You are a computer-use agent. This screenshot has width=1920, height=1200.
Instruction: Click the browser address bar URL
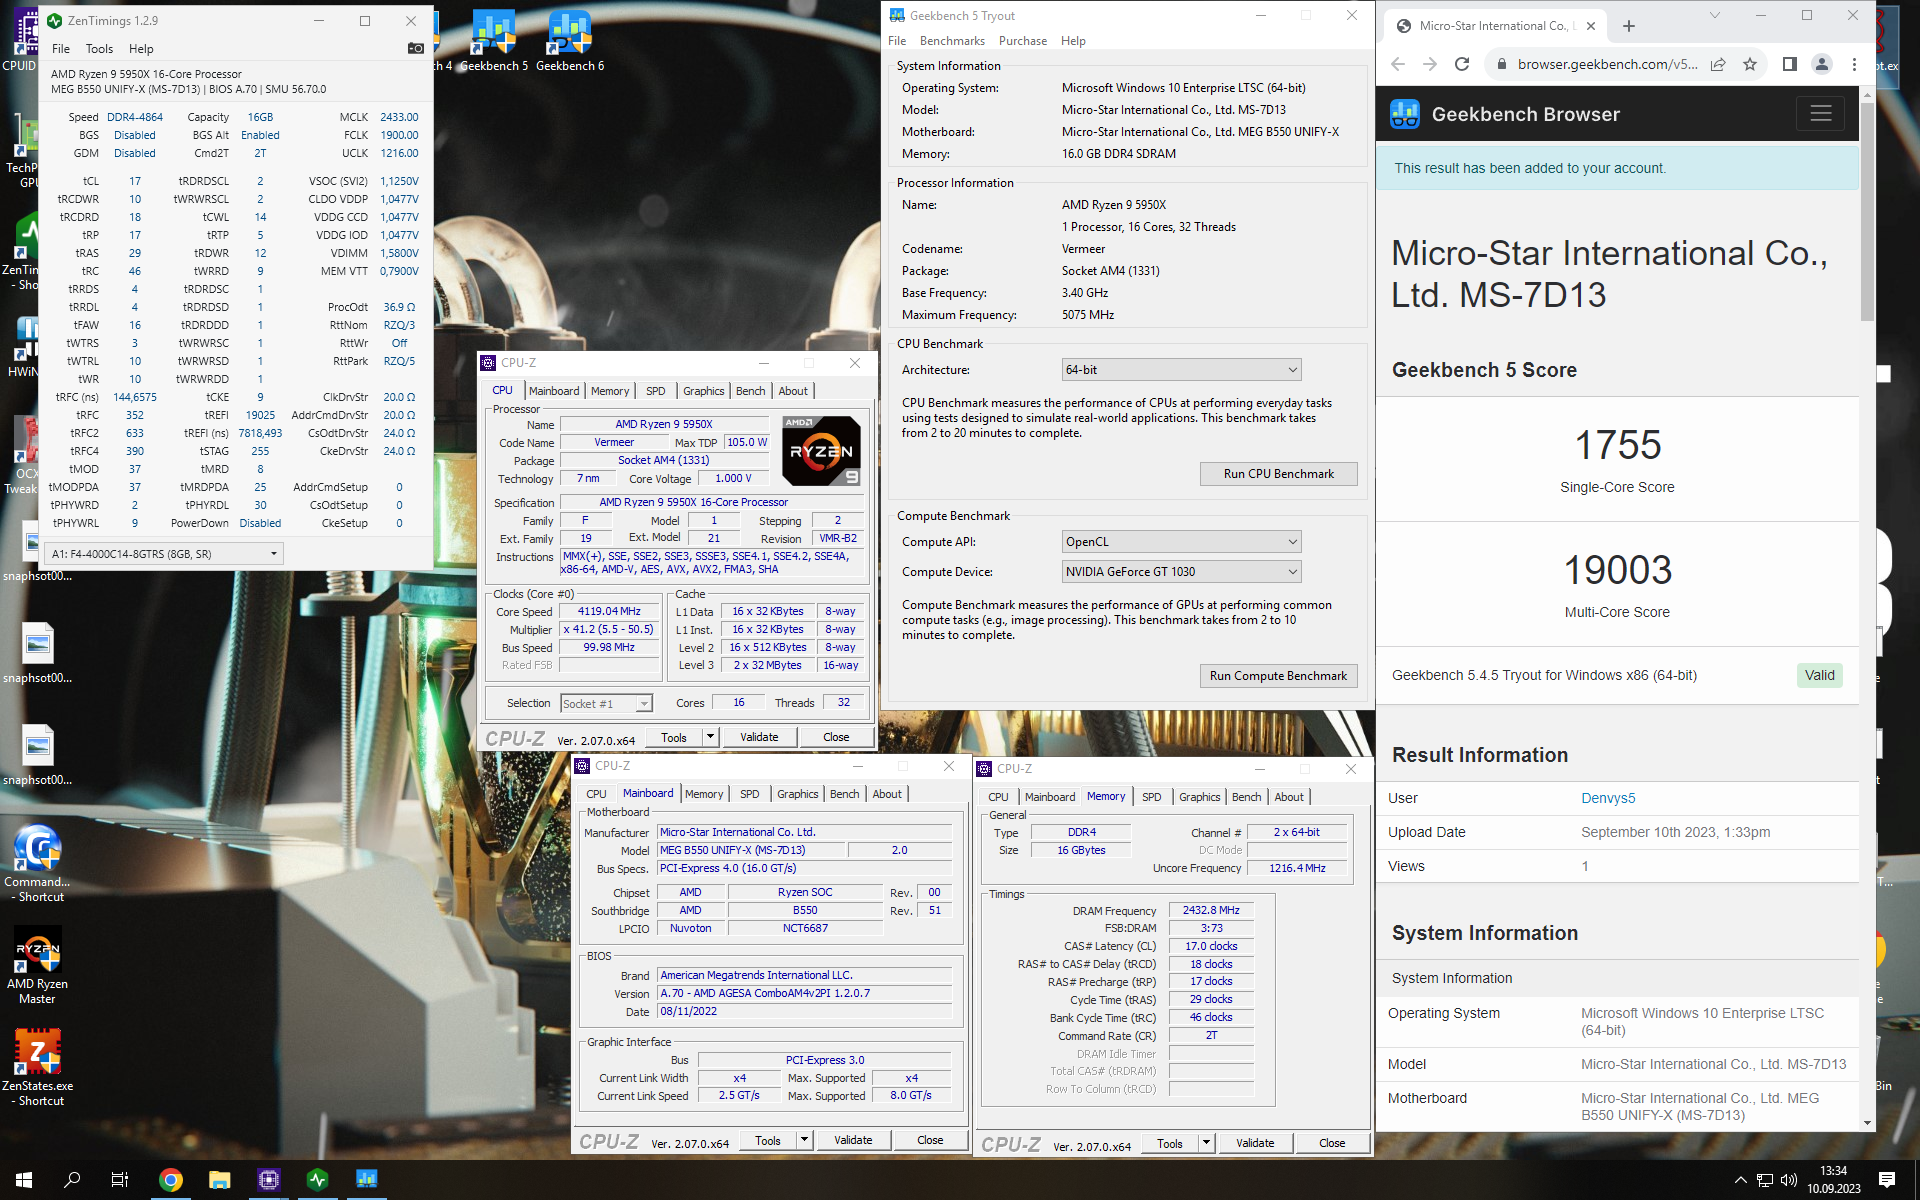[x=1606, y=64]
